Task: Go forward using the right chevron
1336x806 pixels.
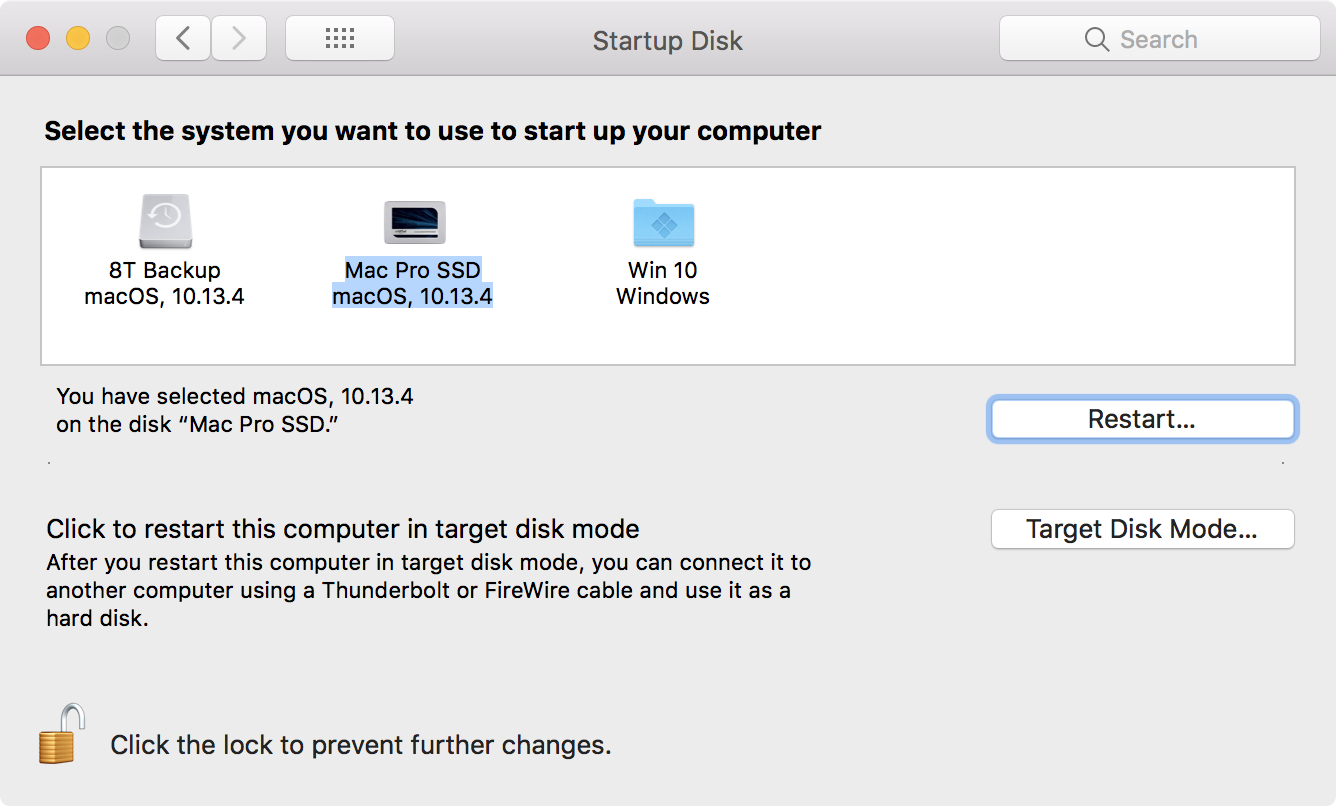Action: click(x=238, y=39)
